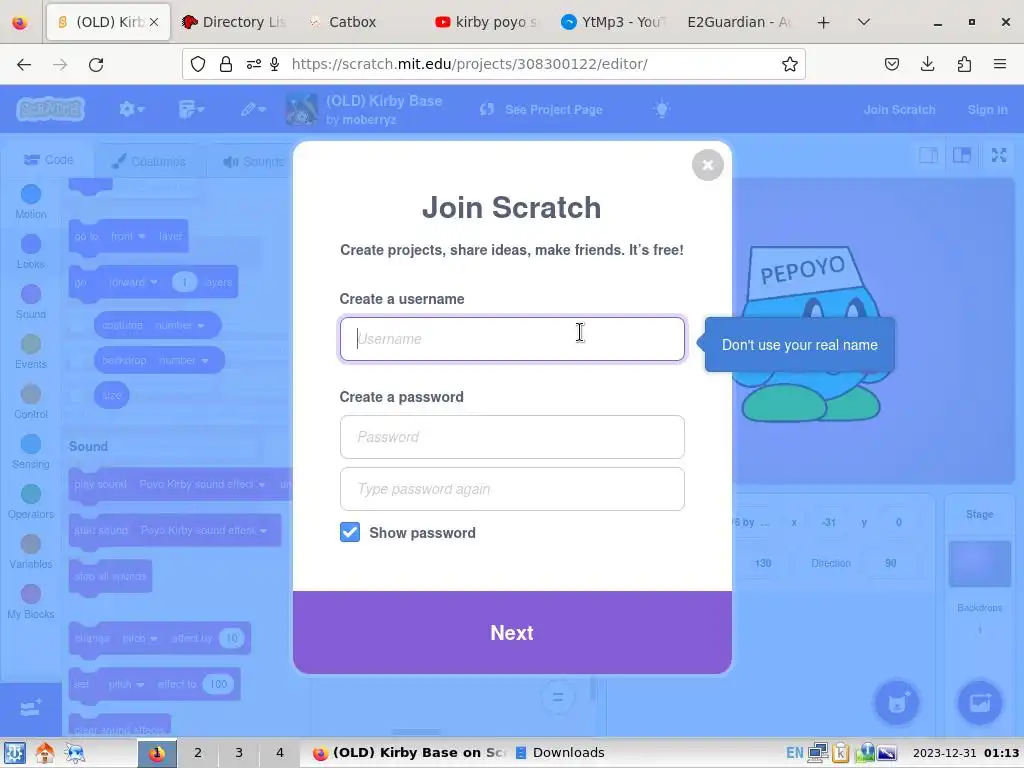
Task: Click the Username input field
Action: click(512, 339)
